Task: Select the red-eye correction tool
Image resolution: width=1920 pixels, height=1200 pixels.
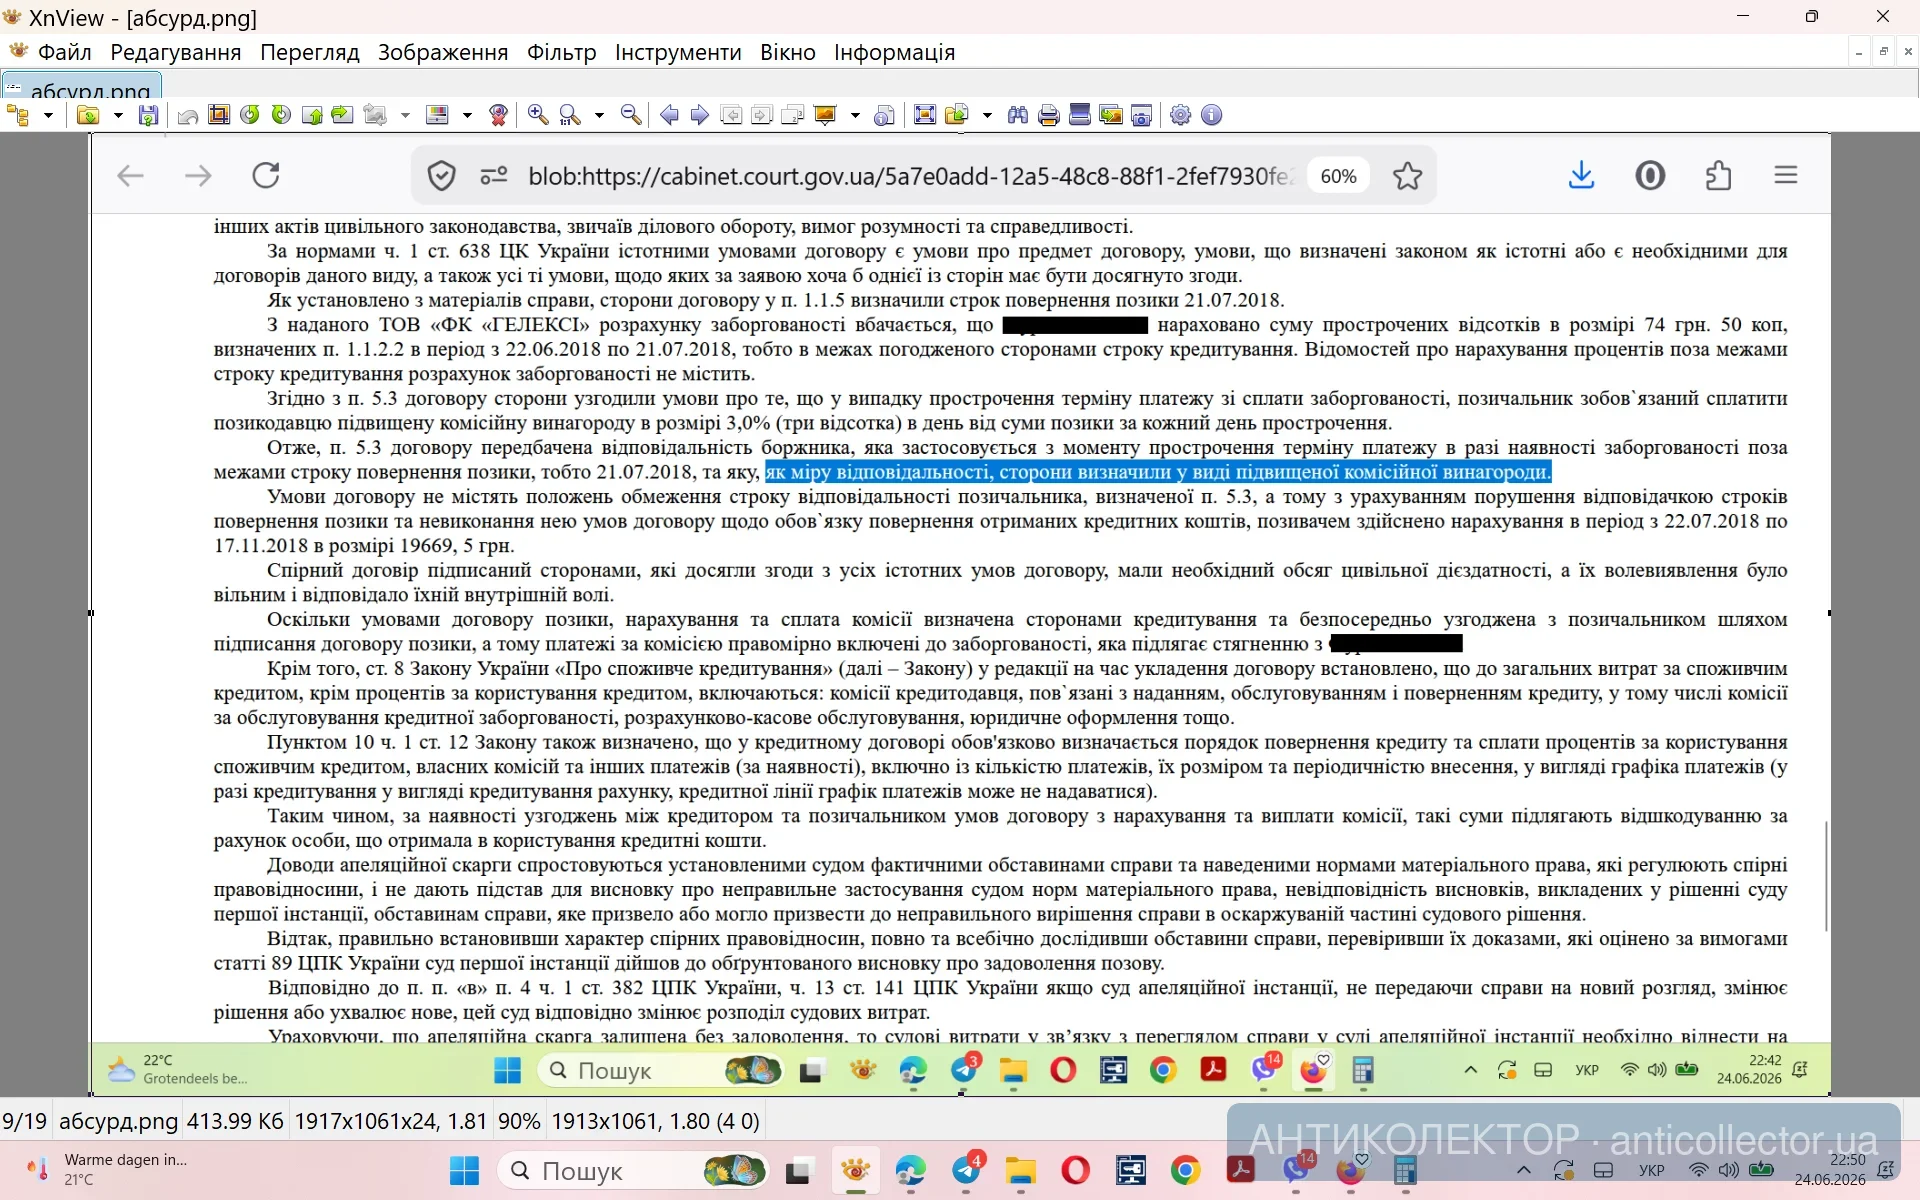Action: tap(498, 115)
